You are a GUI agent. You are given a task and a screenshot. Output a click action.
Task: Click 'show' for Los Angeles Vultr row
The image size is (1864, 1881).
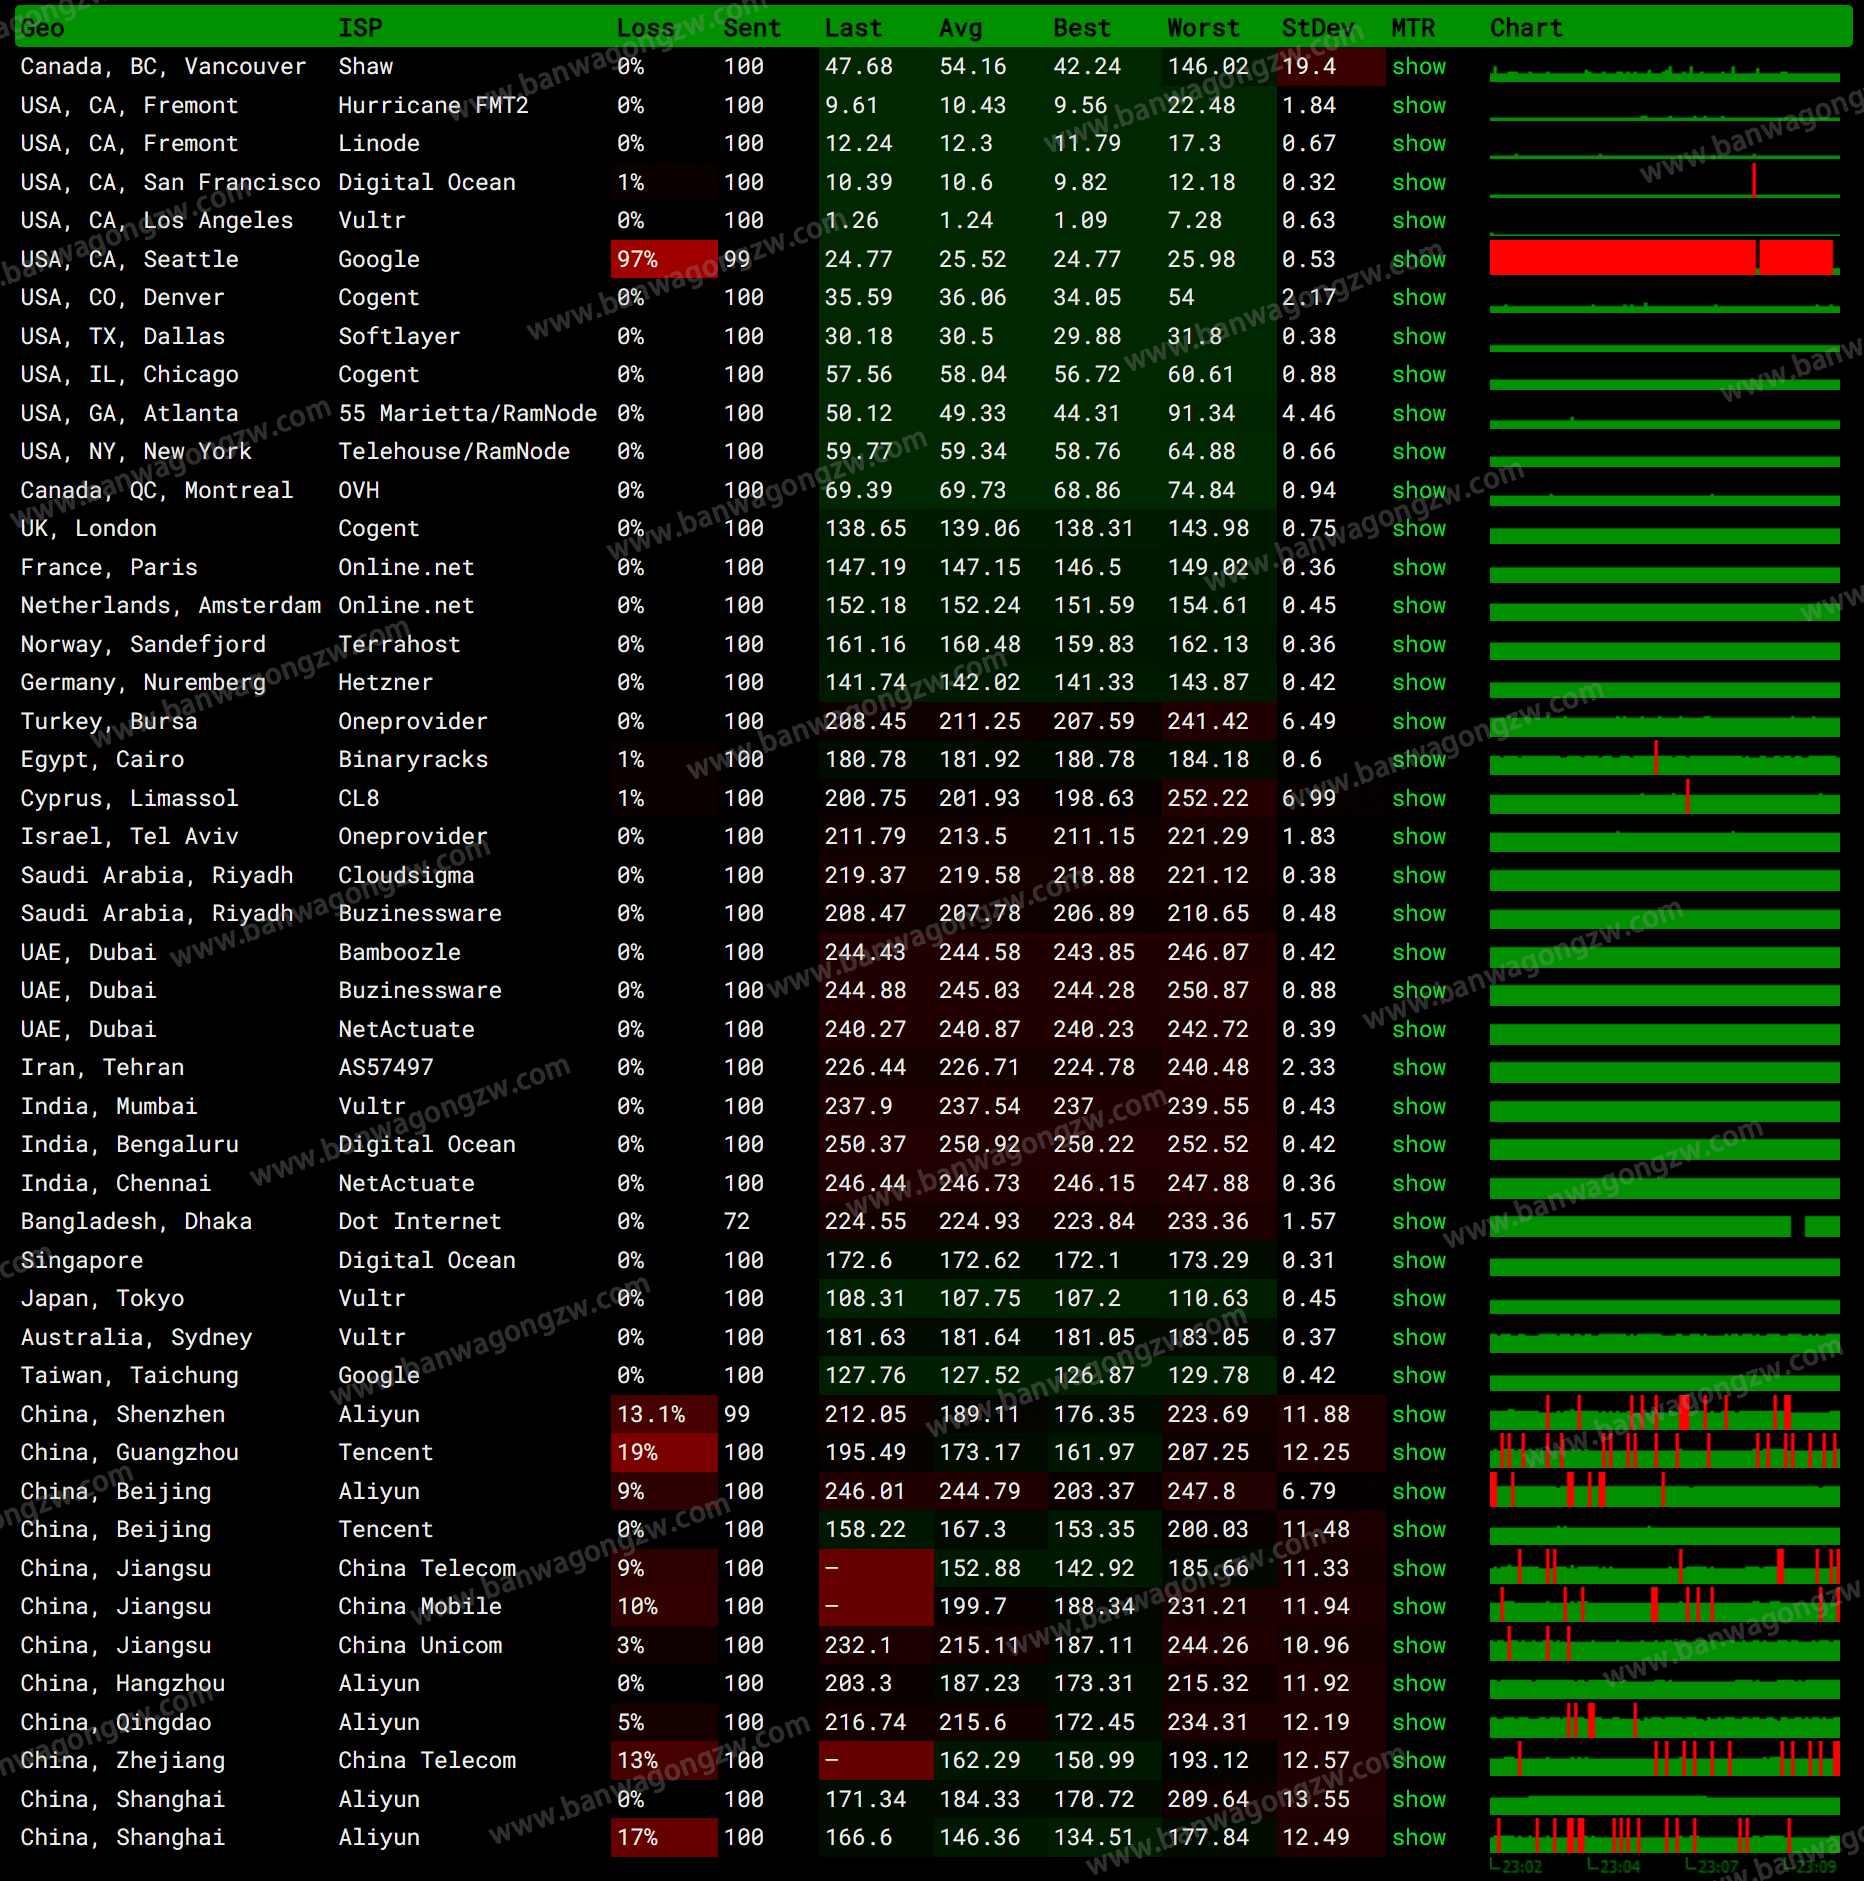point(1419,221)
